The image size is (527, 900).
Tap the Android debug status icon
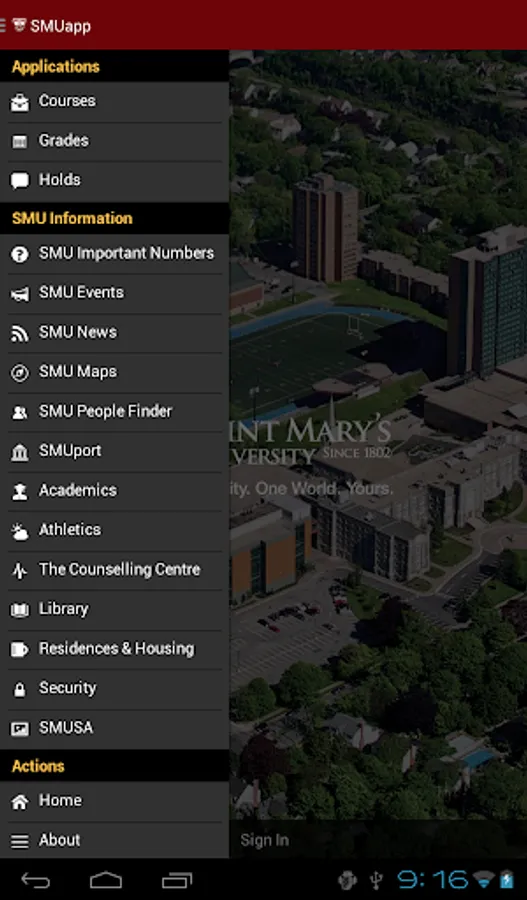(347, 880)
